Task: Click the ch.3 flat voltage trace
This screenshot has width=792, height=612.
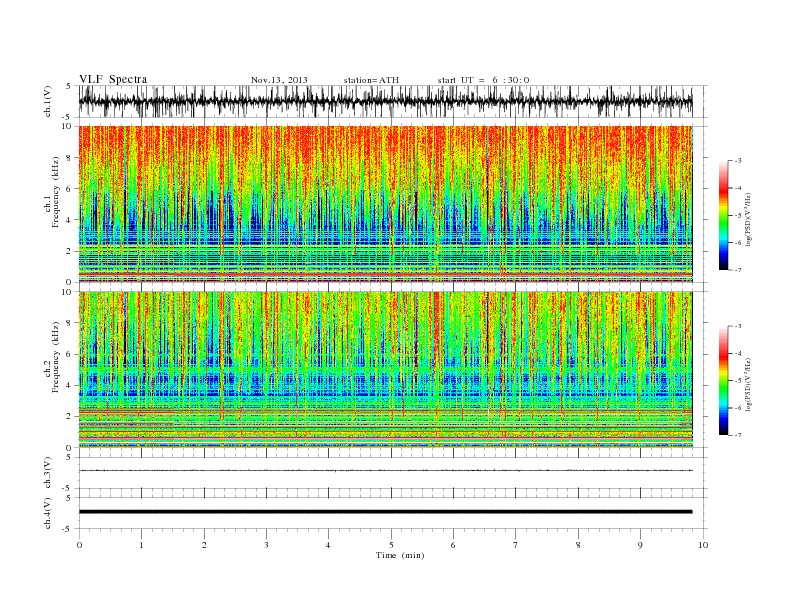Action: point(386,471)
